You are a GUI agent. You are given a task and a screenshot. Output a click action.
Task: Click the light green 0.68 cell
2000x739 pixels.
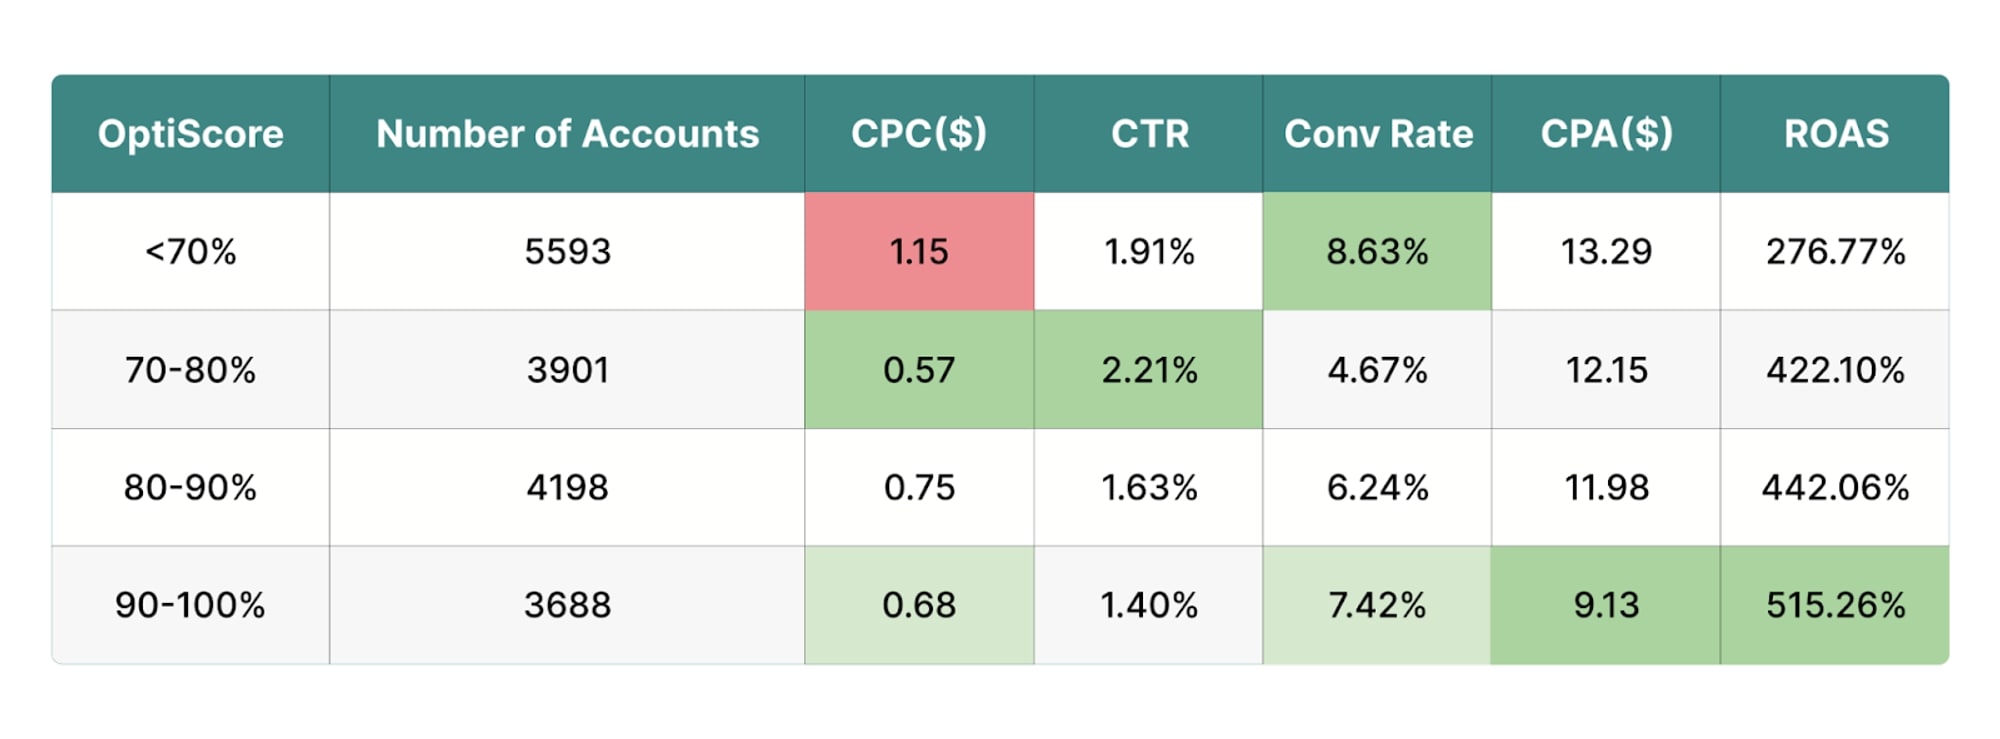point(919,605)
